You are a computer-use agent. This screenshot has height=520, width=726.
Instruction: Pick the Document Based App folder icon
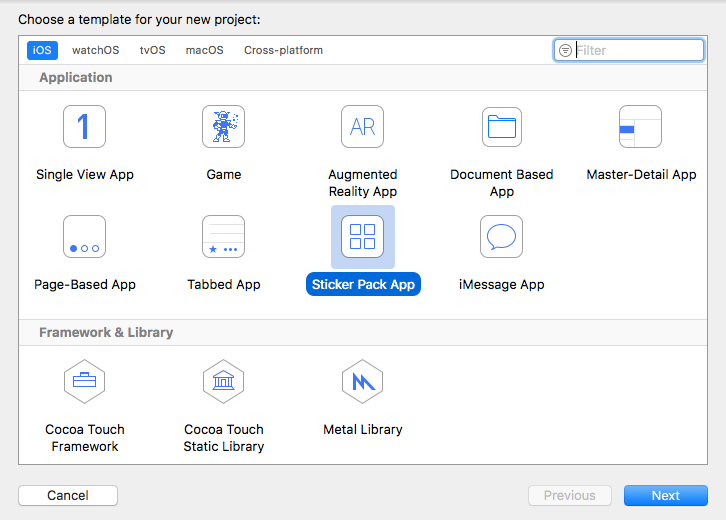[502, 126]
